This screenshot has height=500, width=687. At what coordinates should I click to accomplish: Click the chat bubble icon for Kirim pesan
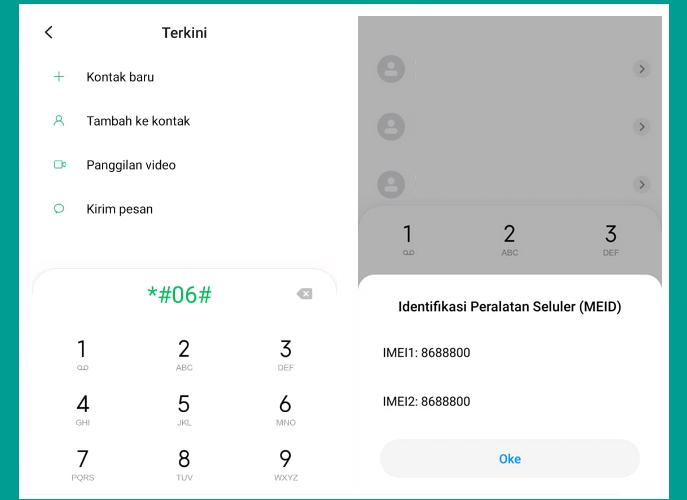pyautogui.click(x=59, y=209)
